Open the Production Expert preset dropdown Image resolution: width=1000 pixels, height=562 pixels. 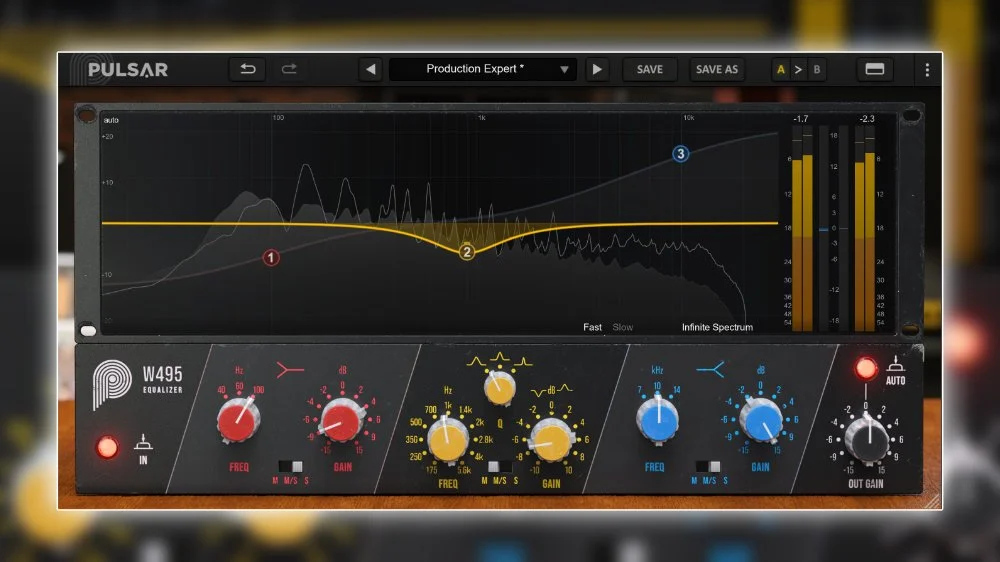click(483, 69)
